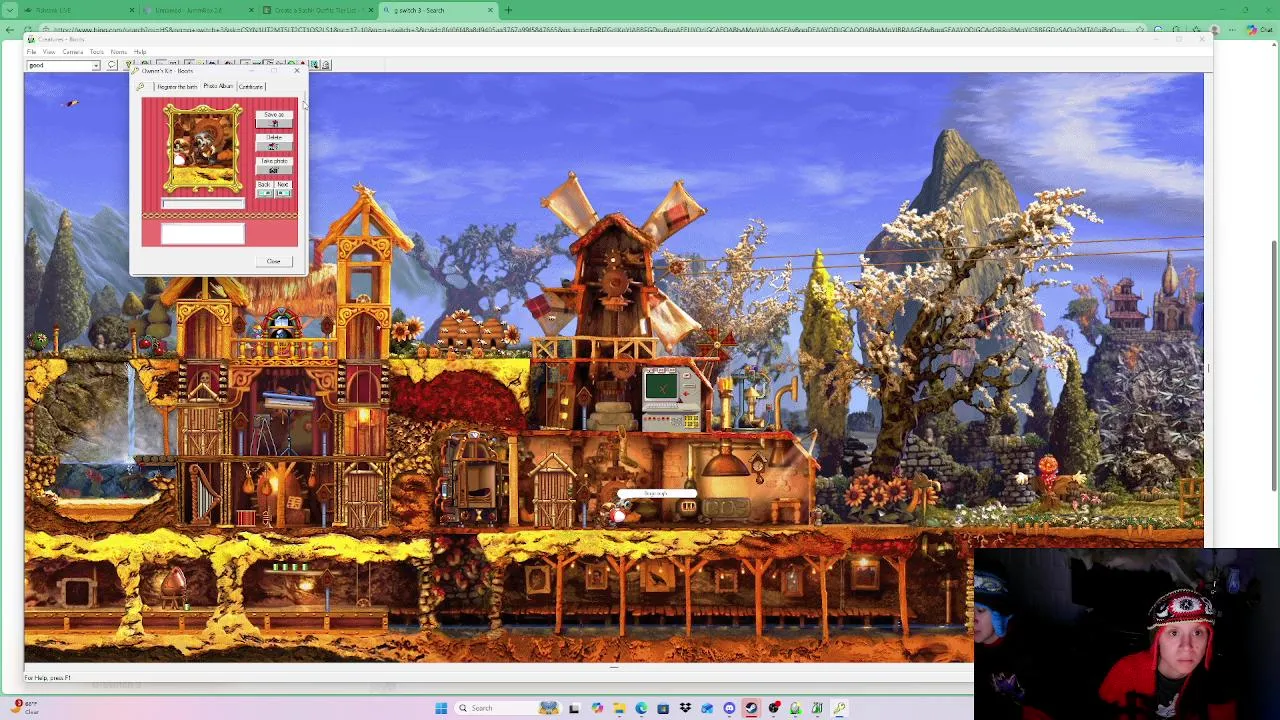Image resolution: width=1280 pixels, height=720 pixels.
Task: Open Dropbox from the taskbar
Action: point(685,708)
